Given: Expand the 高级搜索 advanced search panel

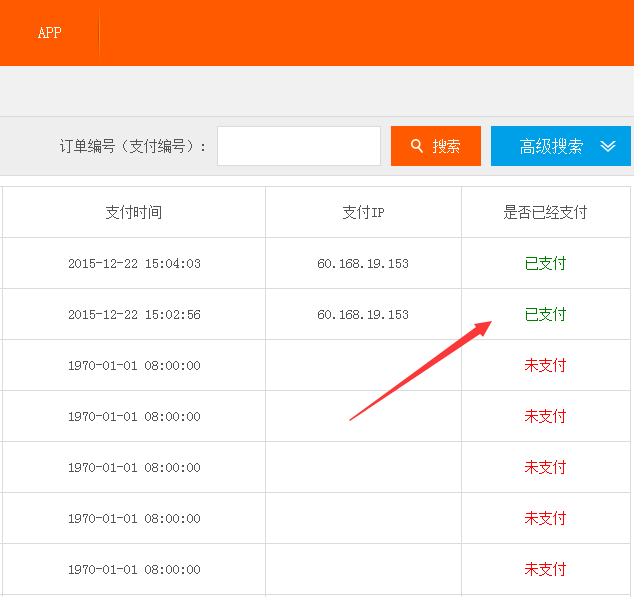Looking at the screenshot, I should coord(561,146).
